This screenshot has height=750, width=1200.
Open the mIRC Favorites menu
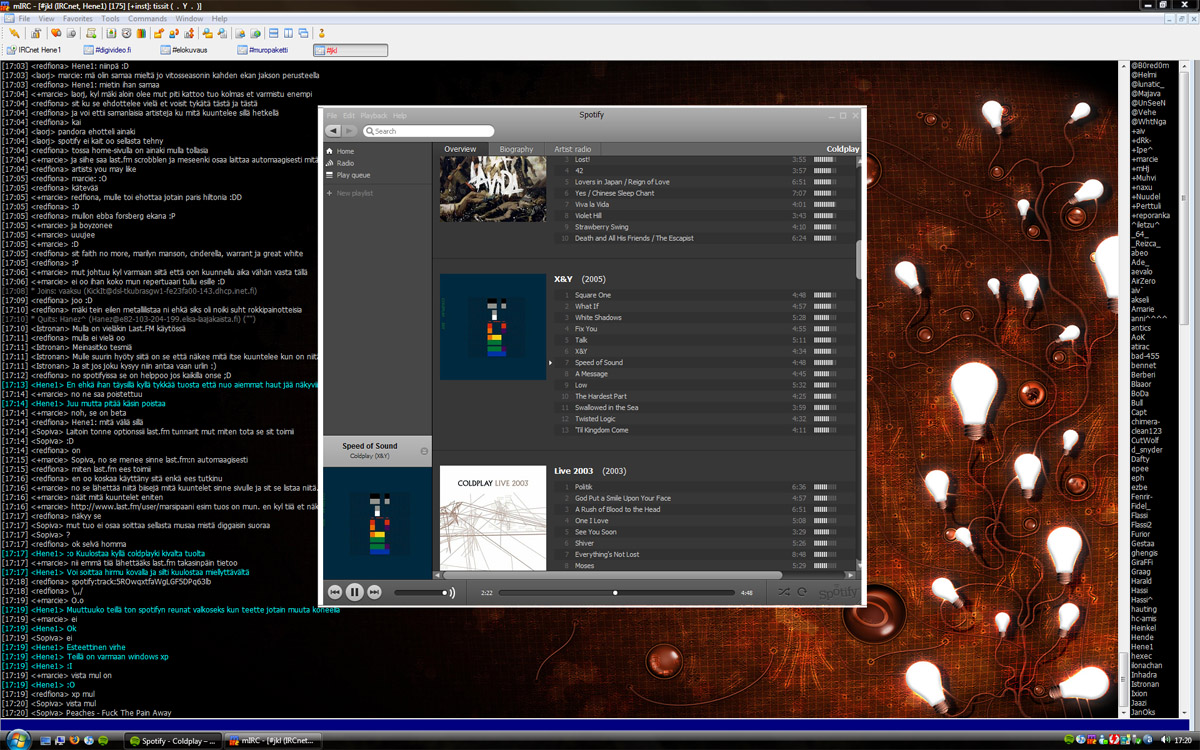click(77, 19)
